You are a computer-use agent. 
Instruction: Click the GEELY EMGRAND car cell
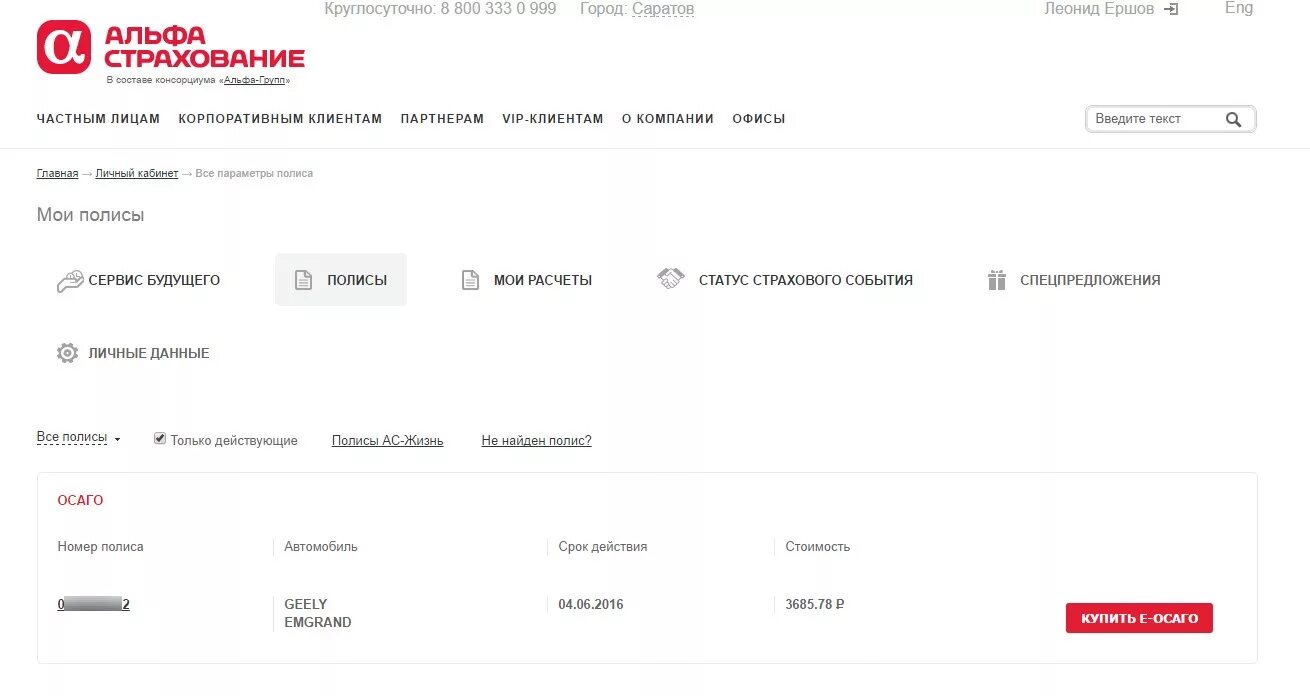pos(317,613)
